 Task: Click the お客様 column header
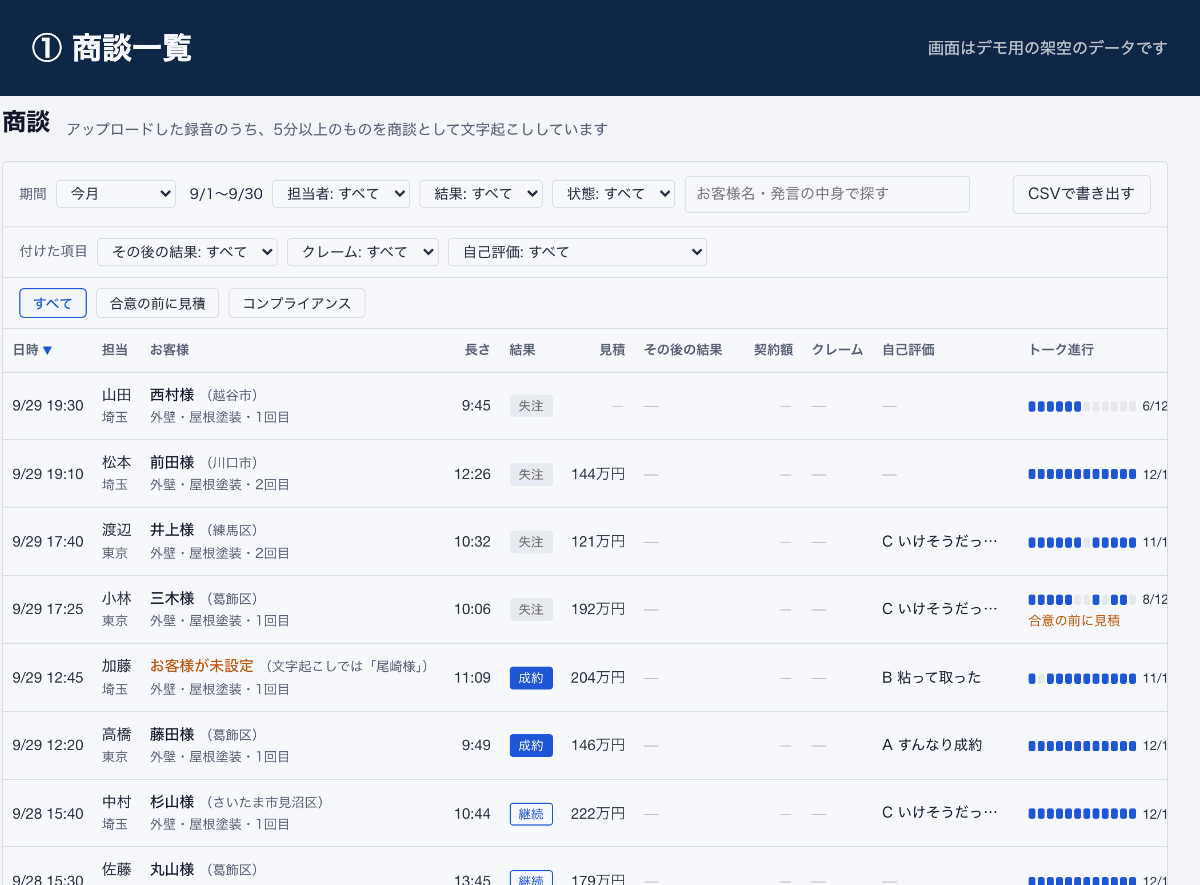click(169, 350)
